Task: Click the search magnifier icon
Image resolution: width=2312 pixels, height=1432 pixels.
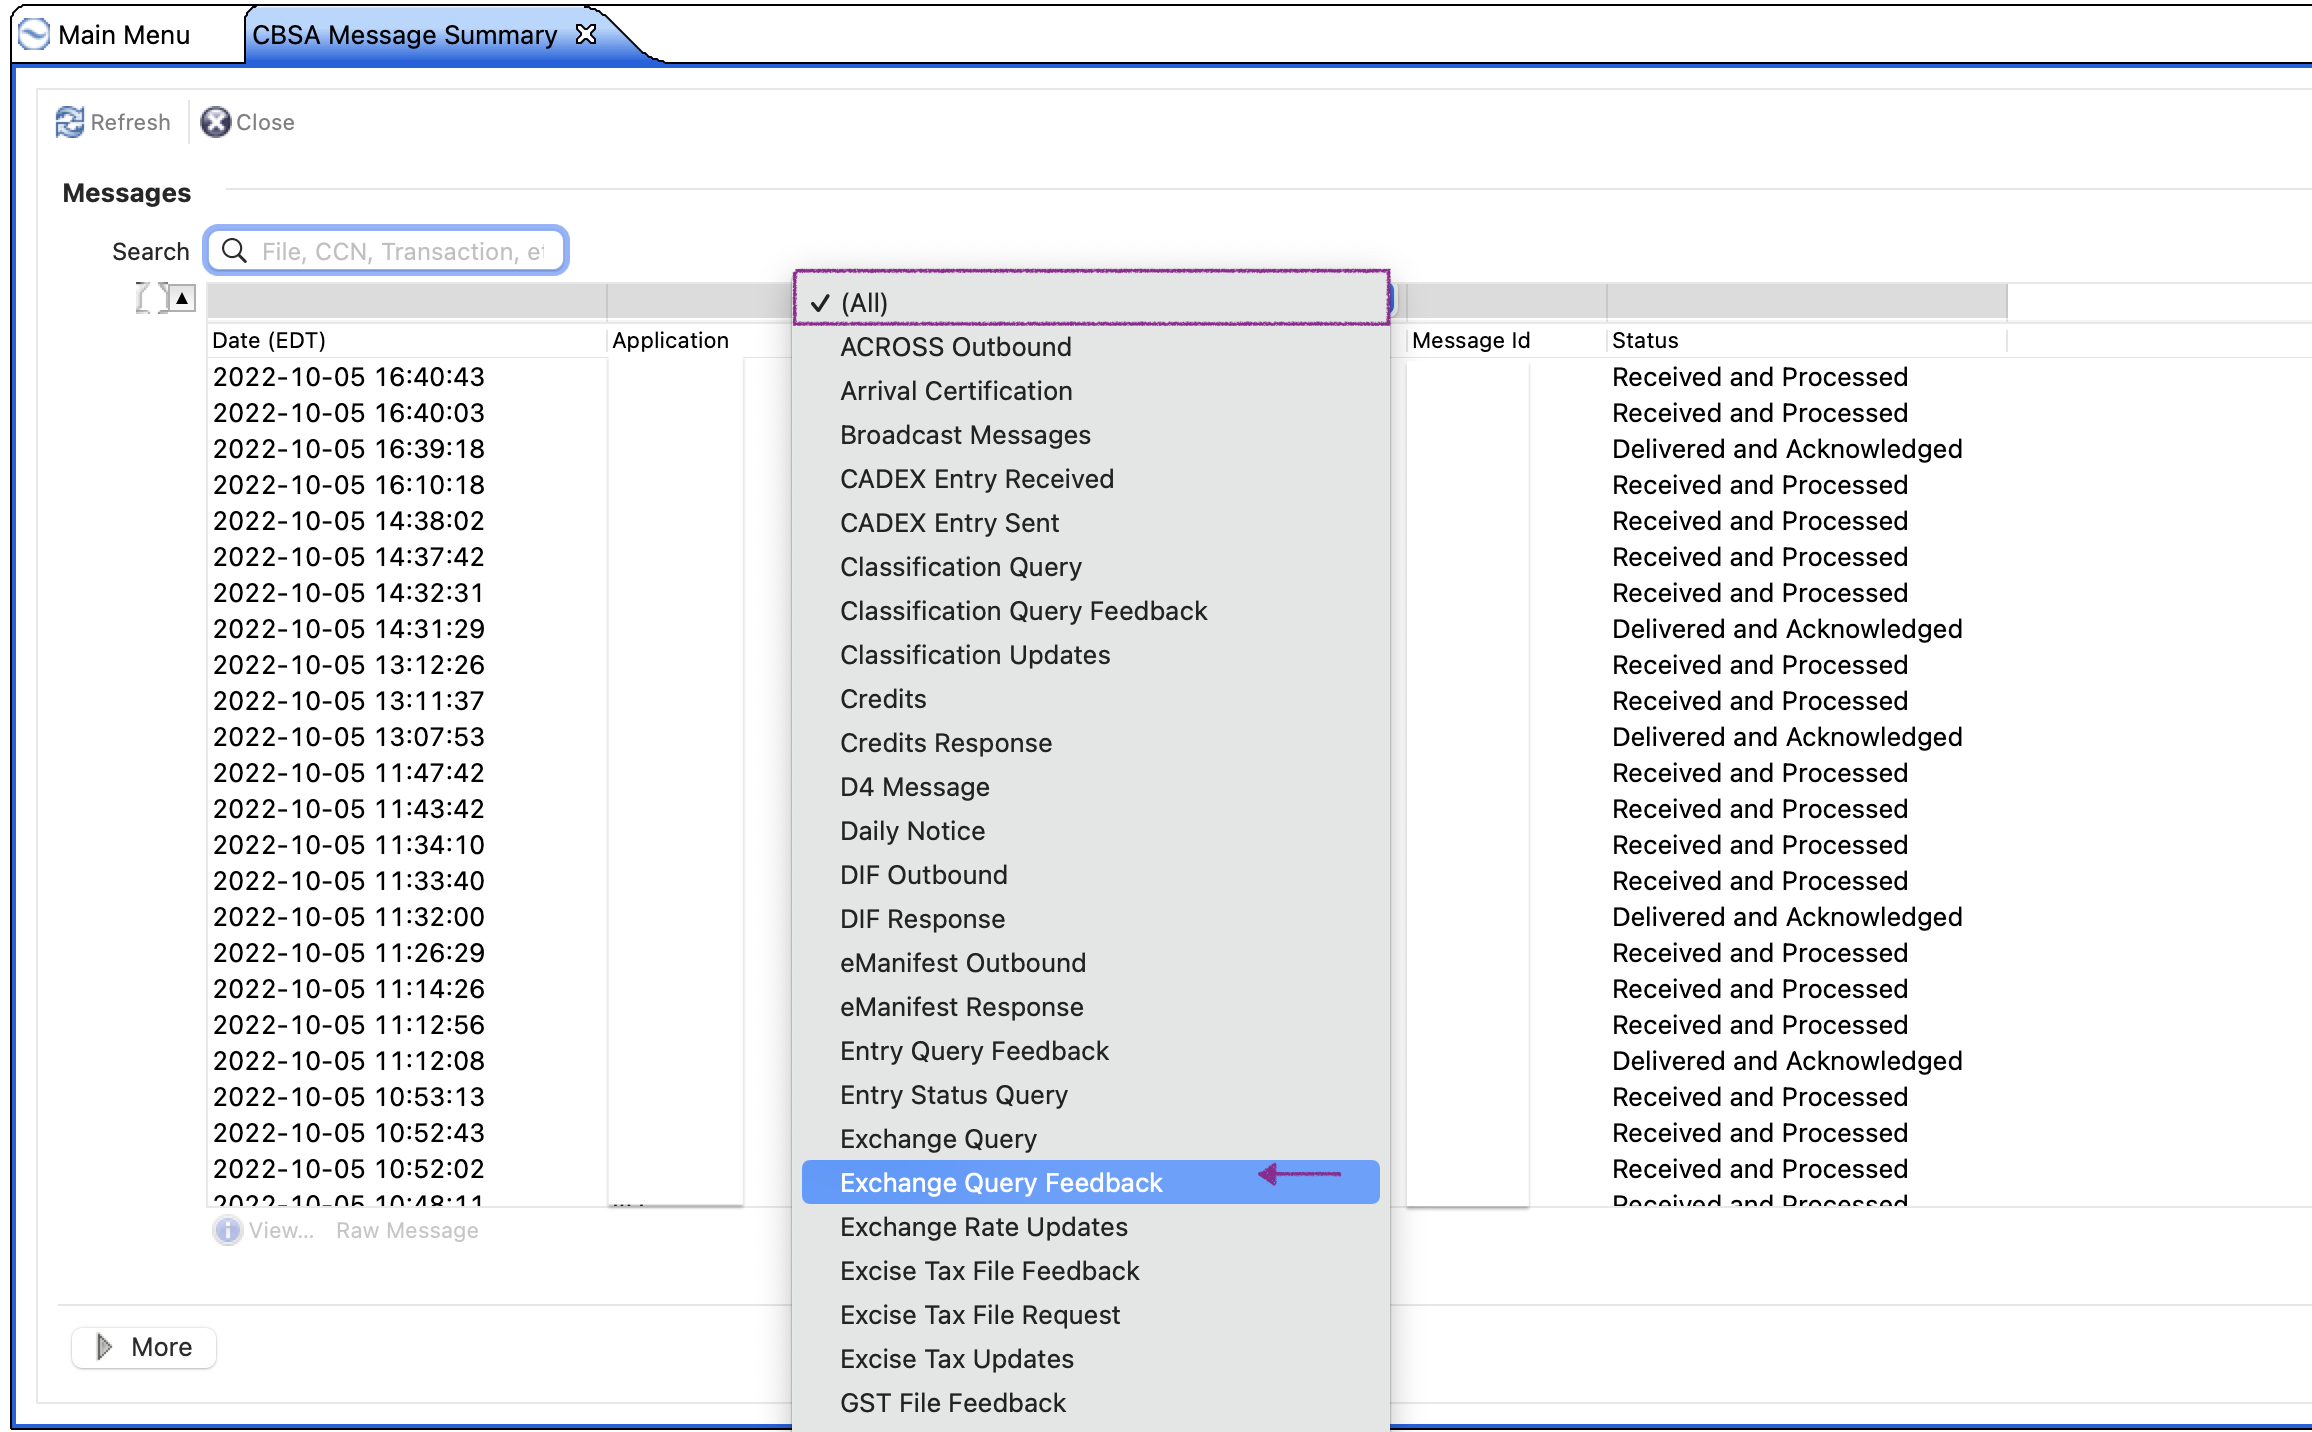Action: tap(234, 251)
